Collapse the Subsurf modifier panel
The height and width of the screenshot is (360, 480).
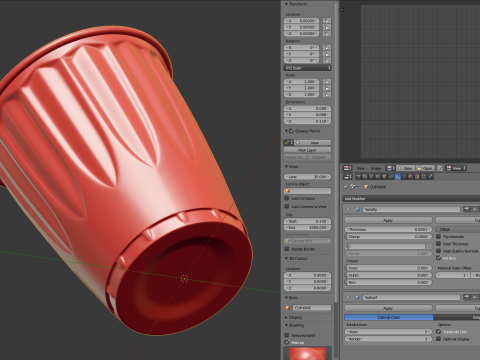coord(348,297)
